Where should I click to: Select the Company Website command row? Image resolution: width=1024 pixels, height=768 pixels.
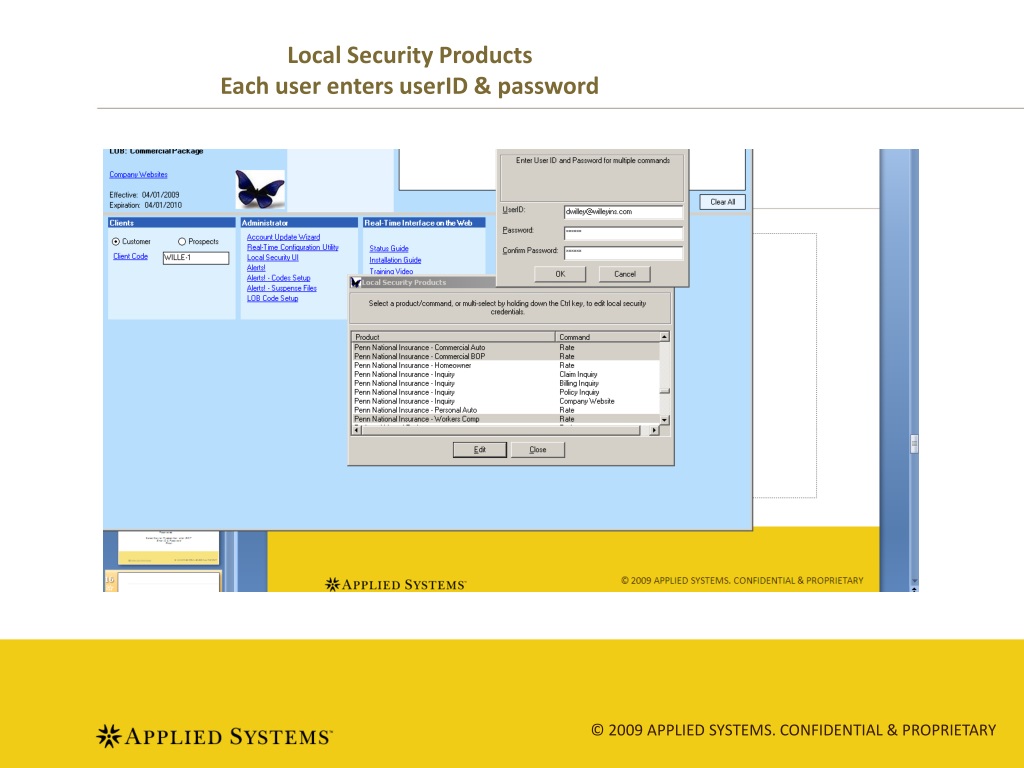(x=505, y=402)
